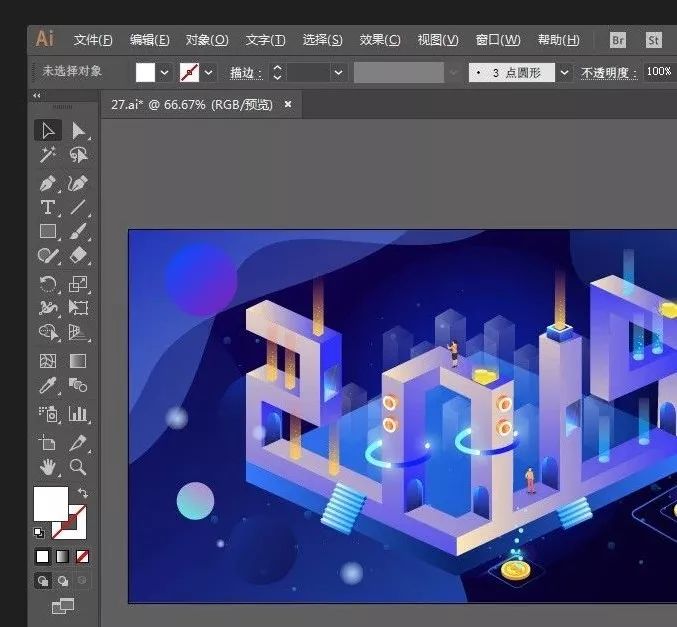
Task: Select the Pen tool
Action: pyautogui.click(x=47, y=183)
